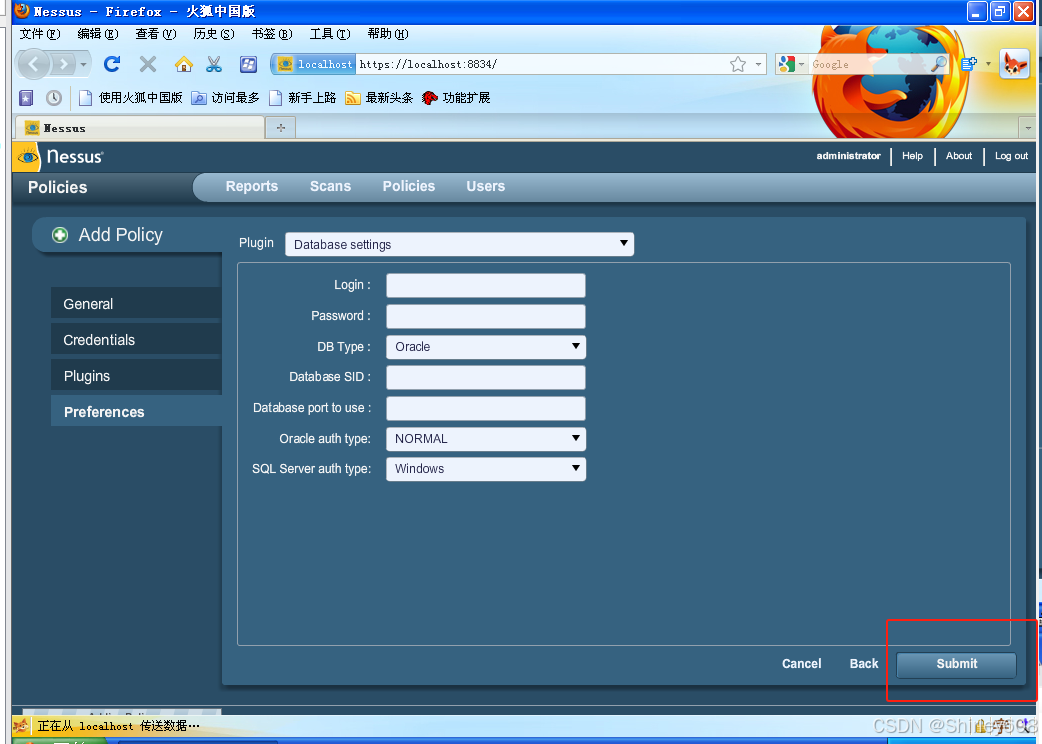Open the 最新头条 feed bookmark
1042x744 pixels.
[x=379, y=98]
